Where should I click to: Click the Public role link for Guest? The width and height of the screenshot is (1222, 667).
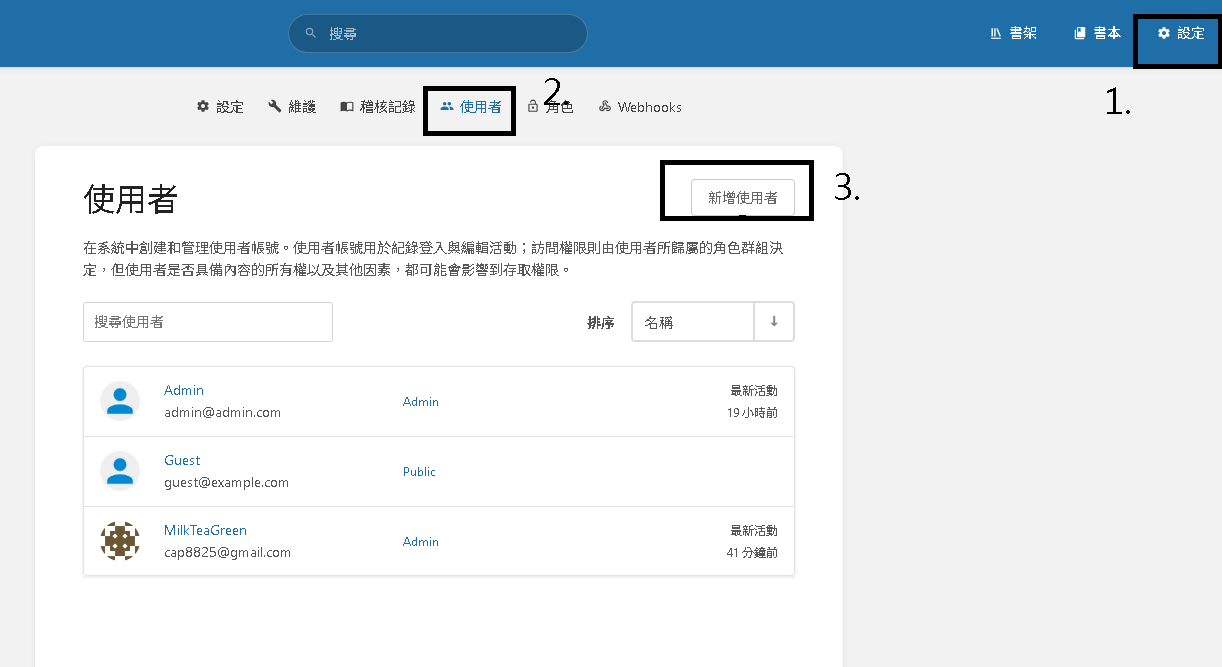click(419, 472)
